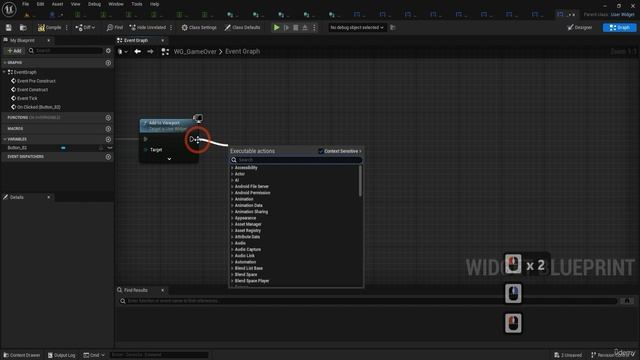Click Executable actions search field
The height and width of the screenshot is (360, 640).
click(296, 160)
